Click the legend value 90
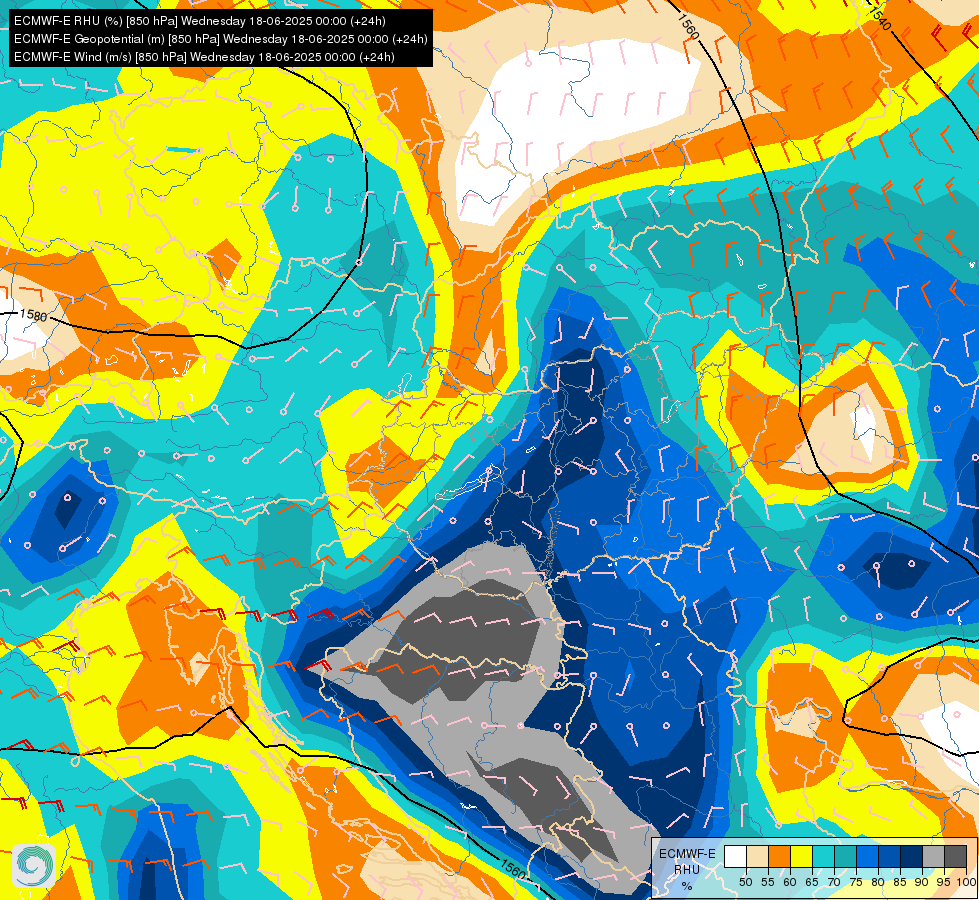 [x=922, y=882]
